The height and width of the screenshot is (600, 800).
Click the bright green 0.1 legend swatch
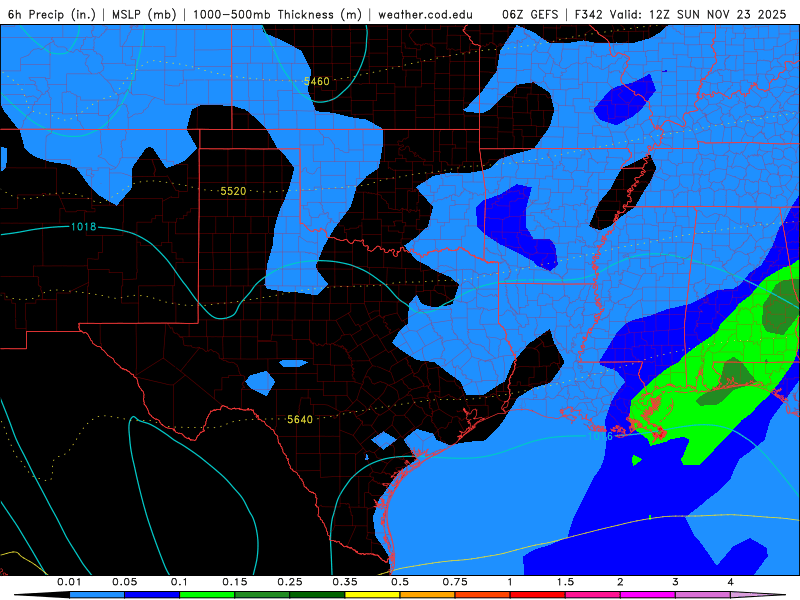(207, 595)
